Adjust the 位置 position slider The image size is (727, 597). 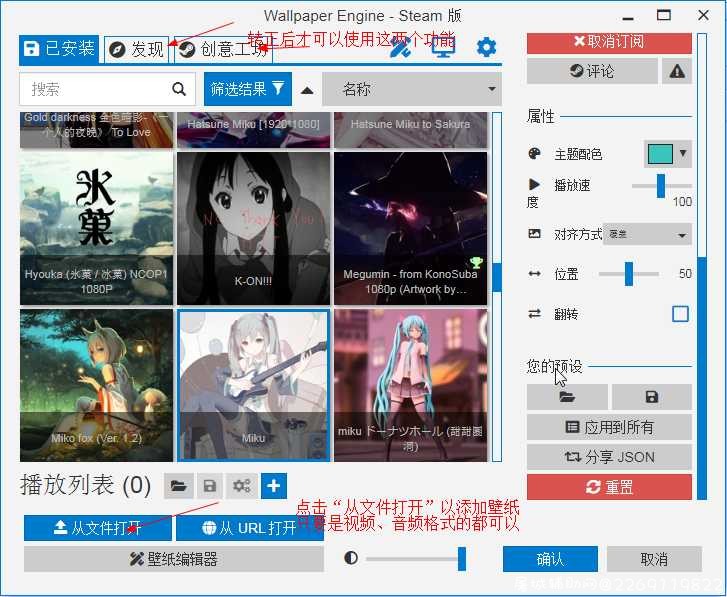tap(629, 274)
